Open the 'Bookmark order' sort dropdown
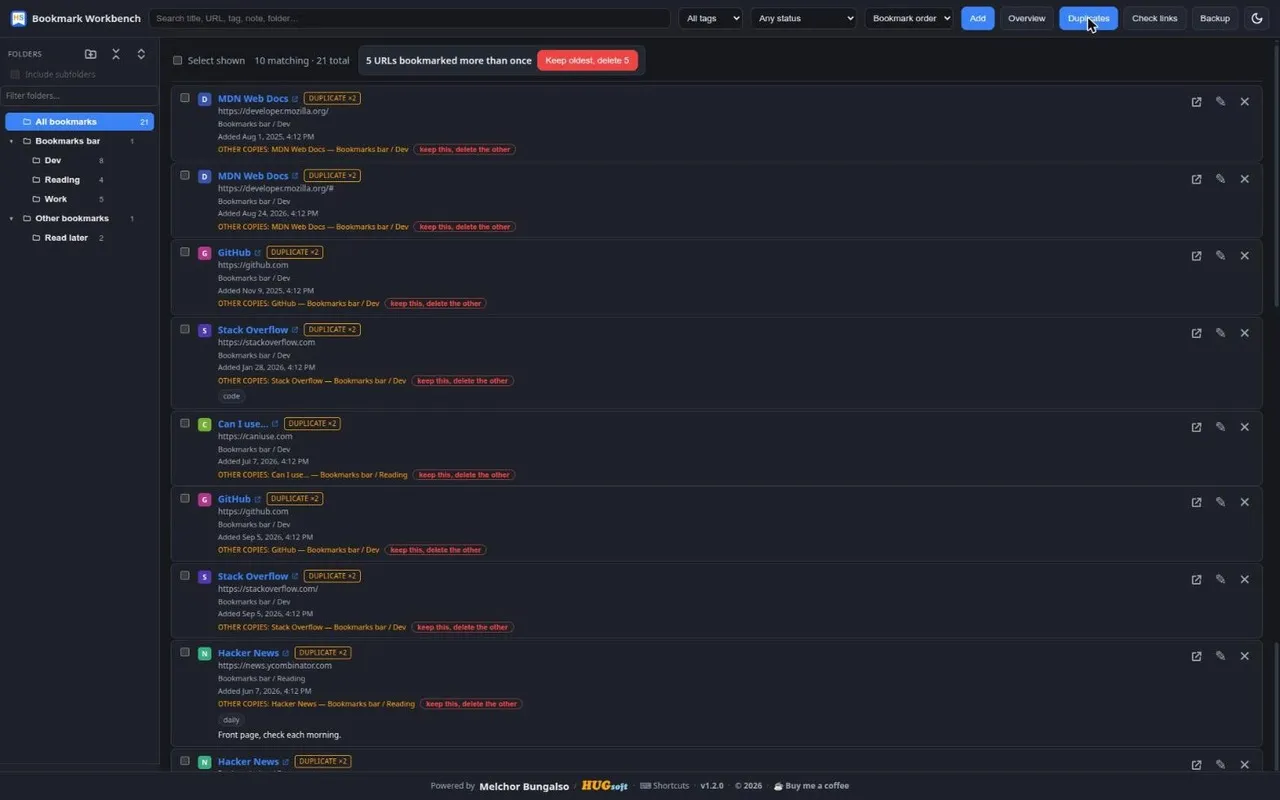The height and width of the screenshot is (800, 1280). pyautogui.click(x=909, y=18)
